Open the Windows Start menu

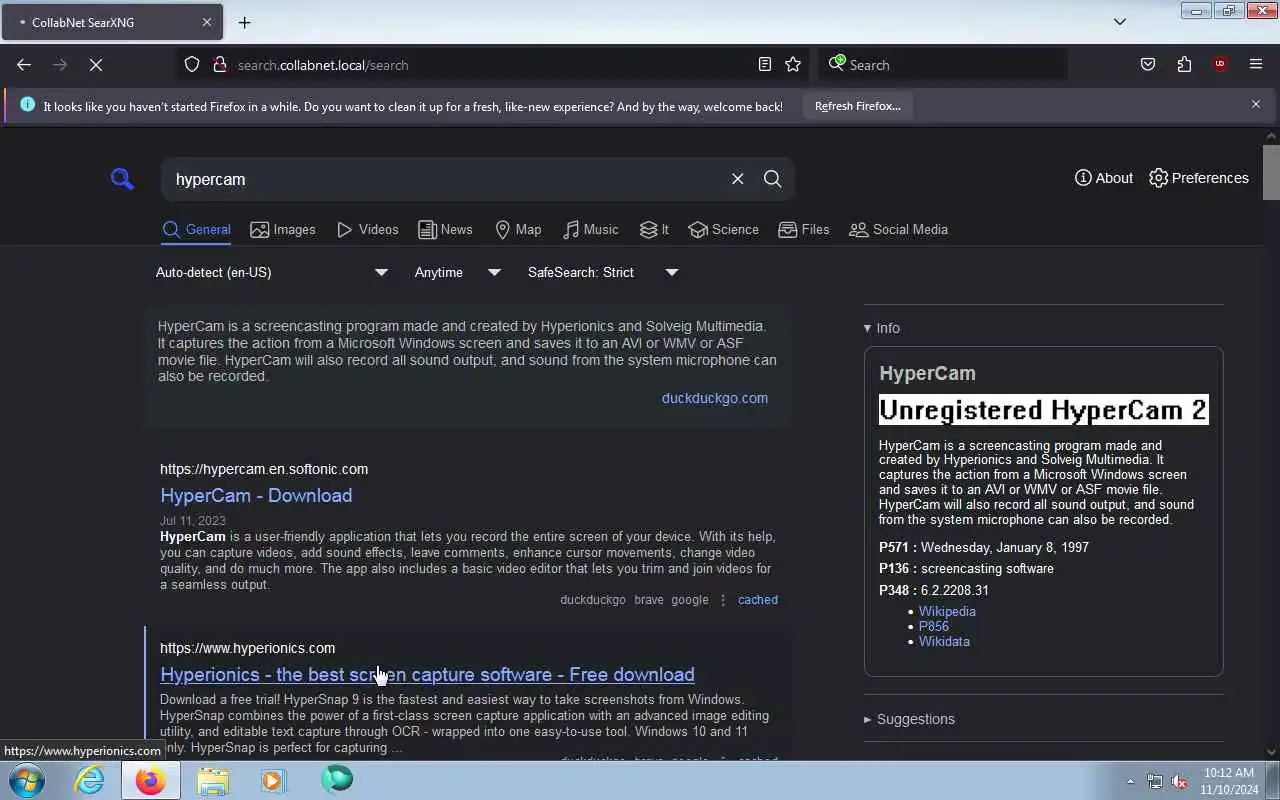(27, 779)
